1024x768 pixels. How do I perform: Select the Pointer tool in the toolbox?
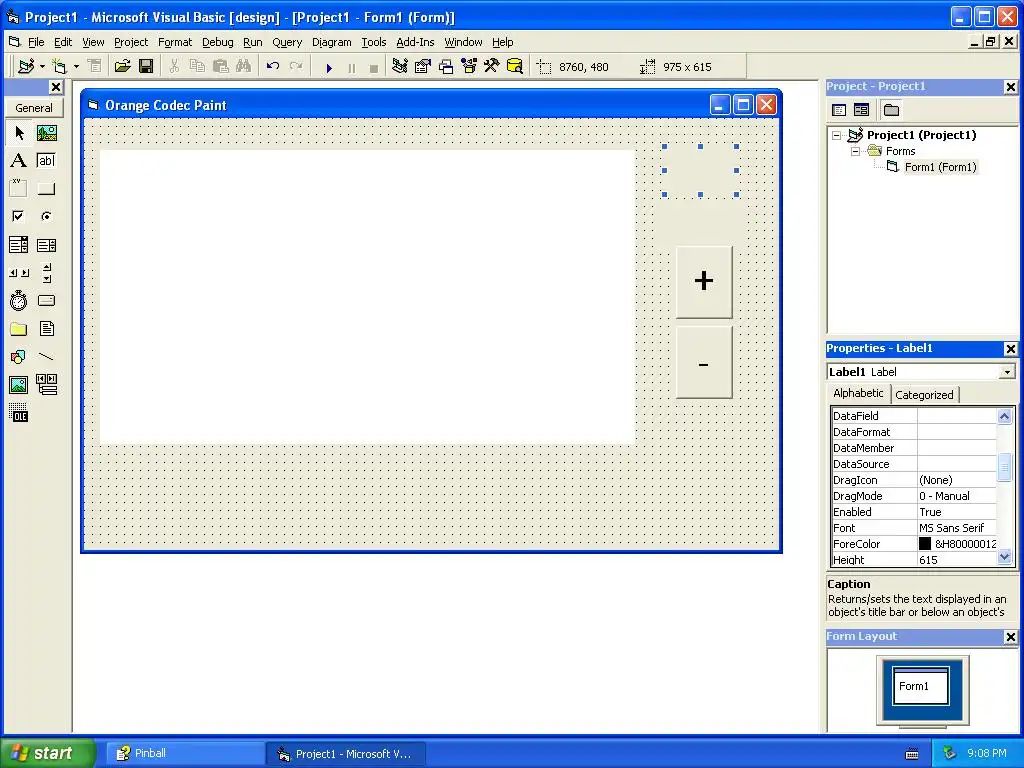[19, 133]
